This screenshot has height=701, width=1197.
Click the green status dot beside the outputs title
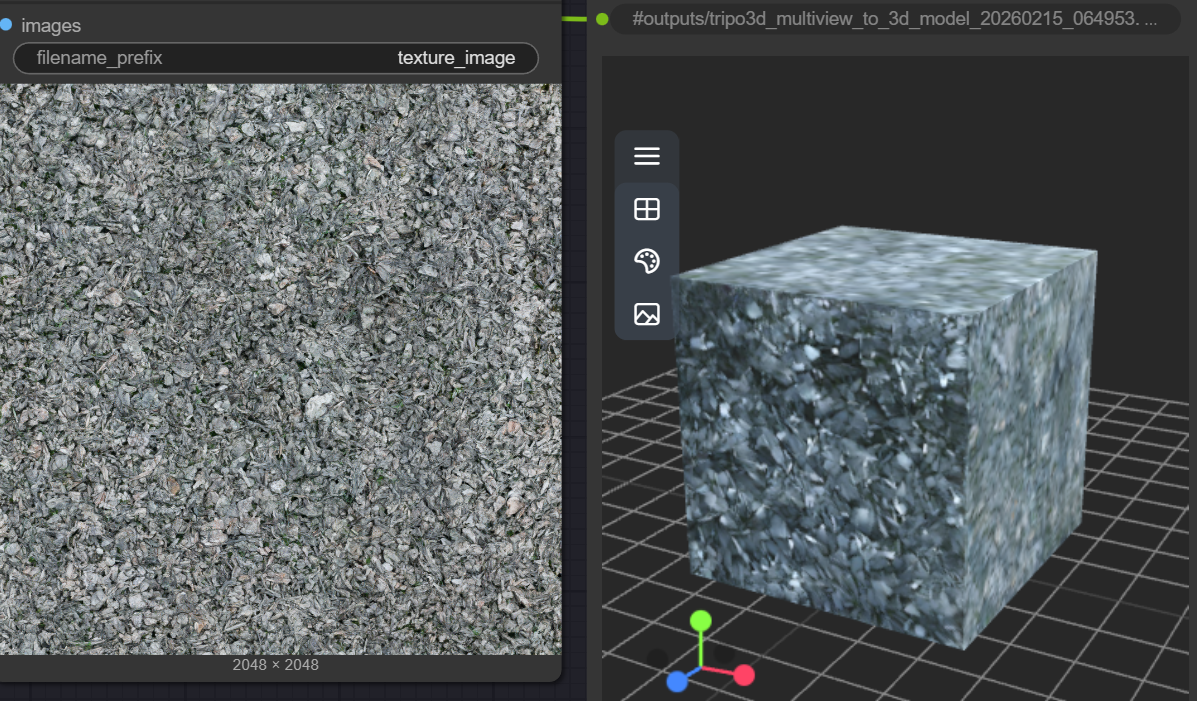tap(601, 18)
